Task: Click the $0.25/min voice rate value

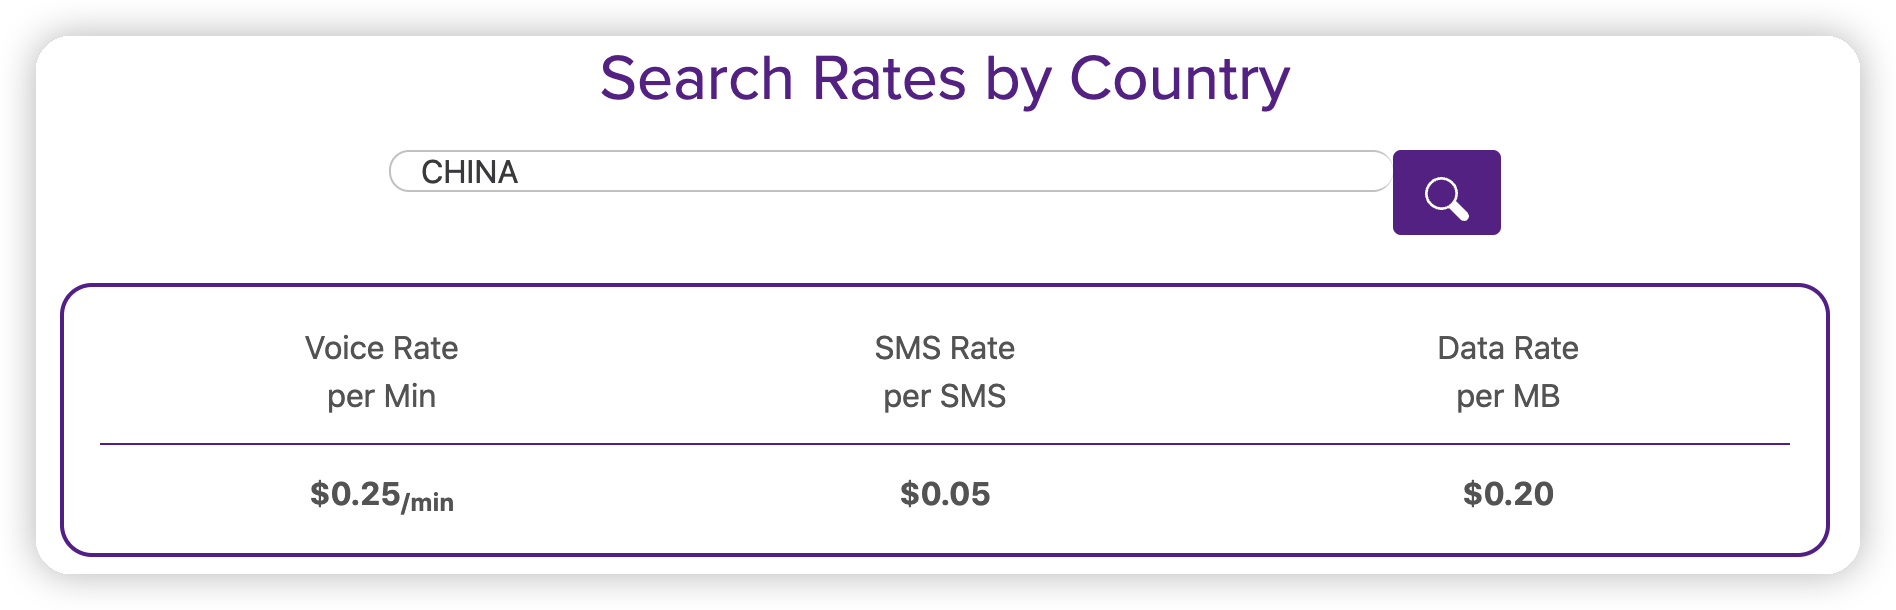Action: click(381, 495)
